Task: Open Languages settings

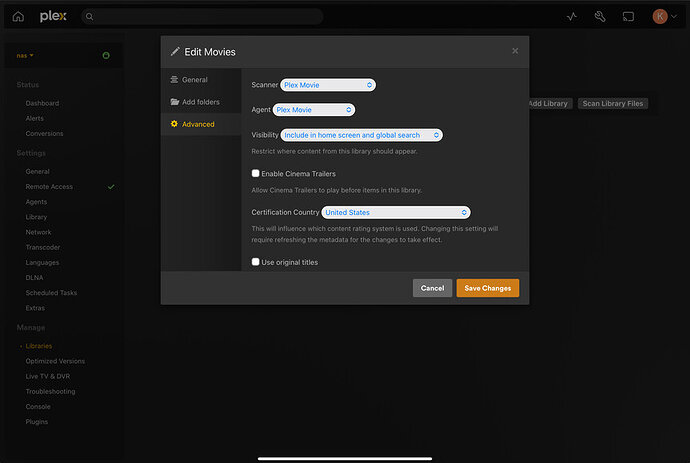Action: point(42,262)
